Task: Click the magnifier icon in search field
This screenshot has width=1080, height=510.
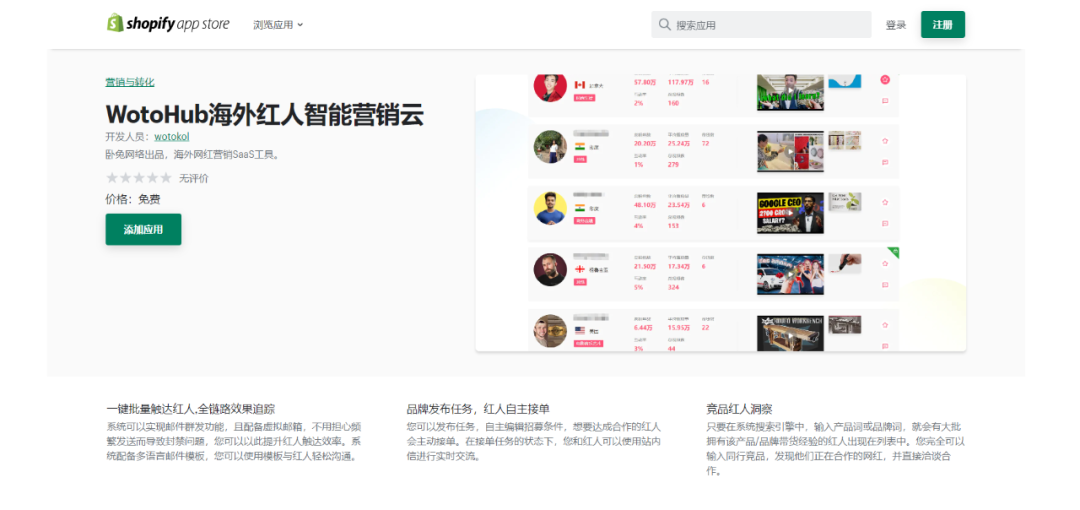Action: click(x=665, y=25)
